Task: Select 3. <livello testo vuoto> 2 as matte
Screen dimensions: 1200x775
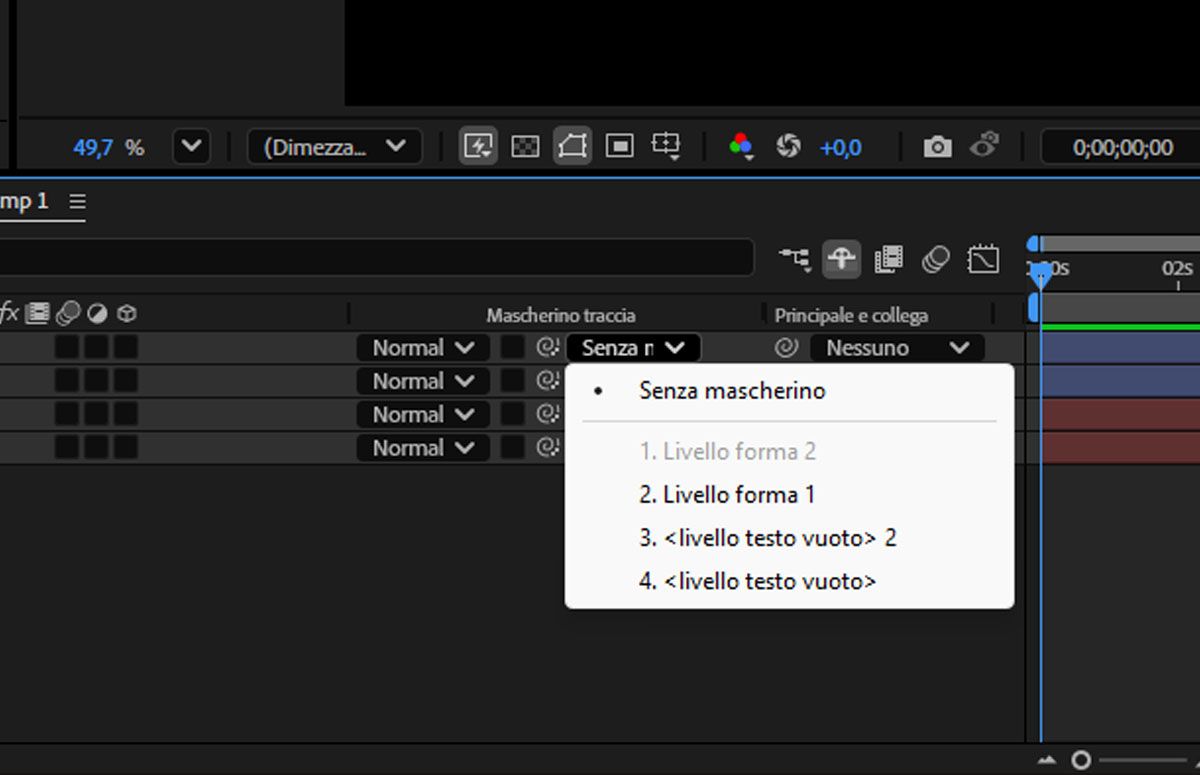Action: coord(767,538)
